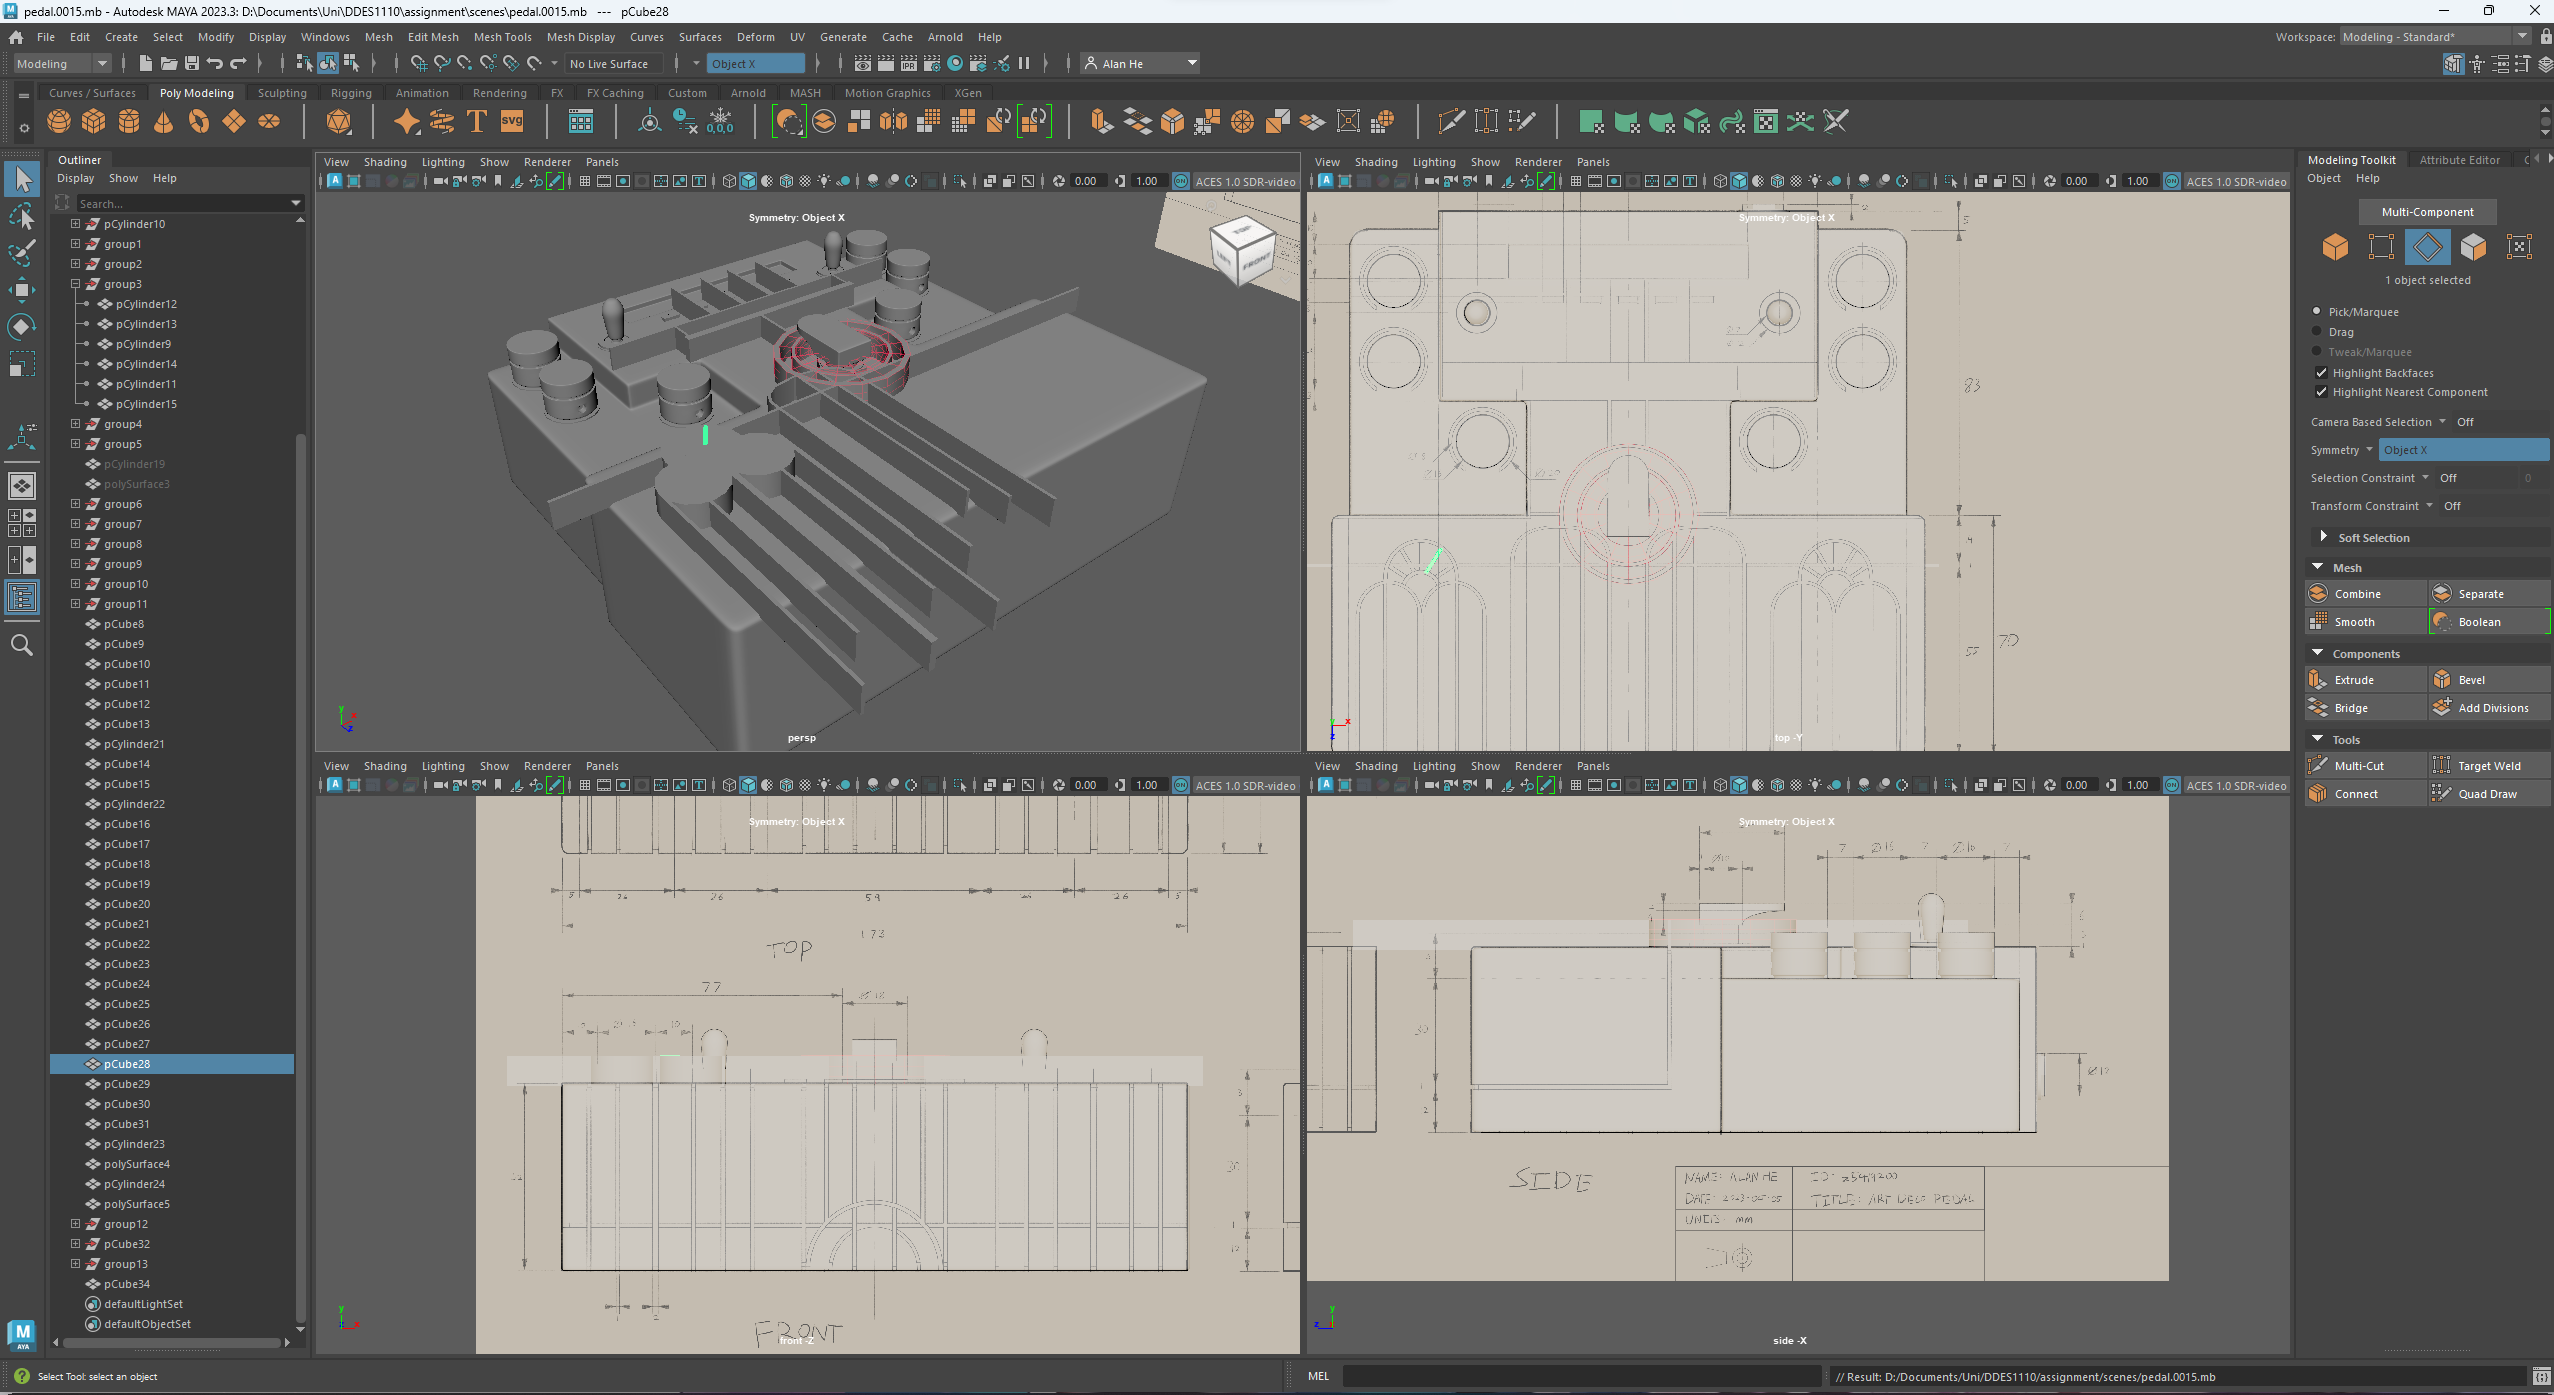Select the Move tool in the toolbox
The image size is (2554, 1395).
[22, 288]
